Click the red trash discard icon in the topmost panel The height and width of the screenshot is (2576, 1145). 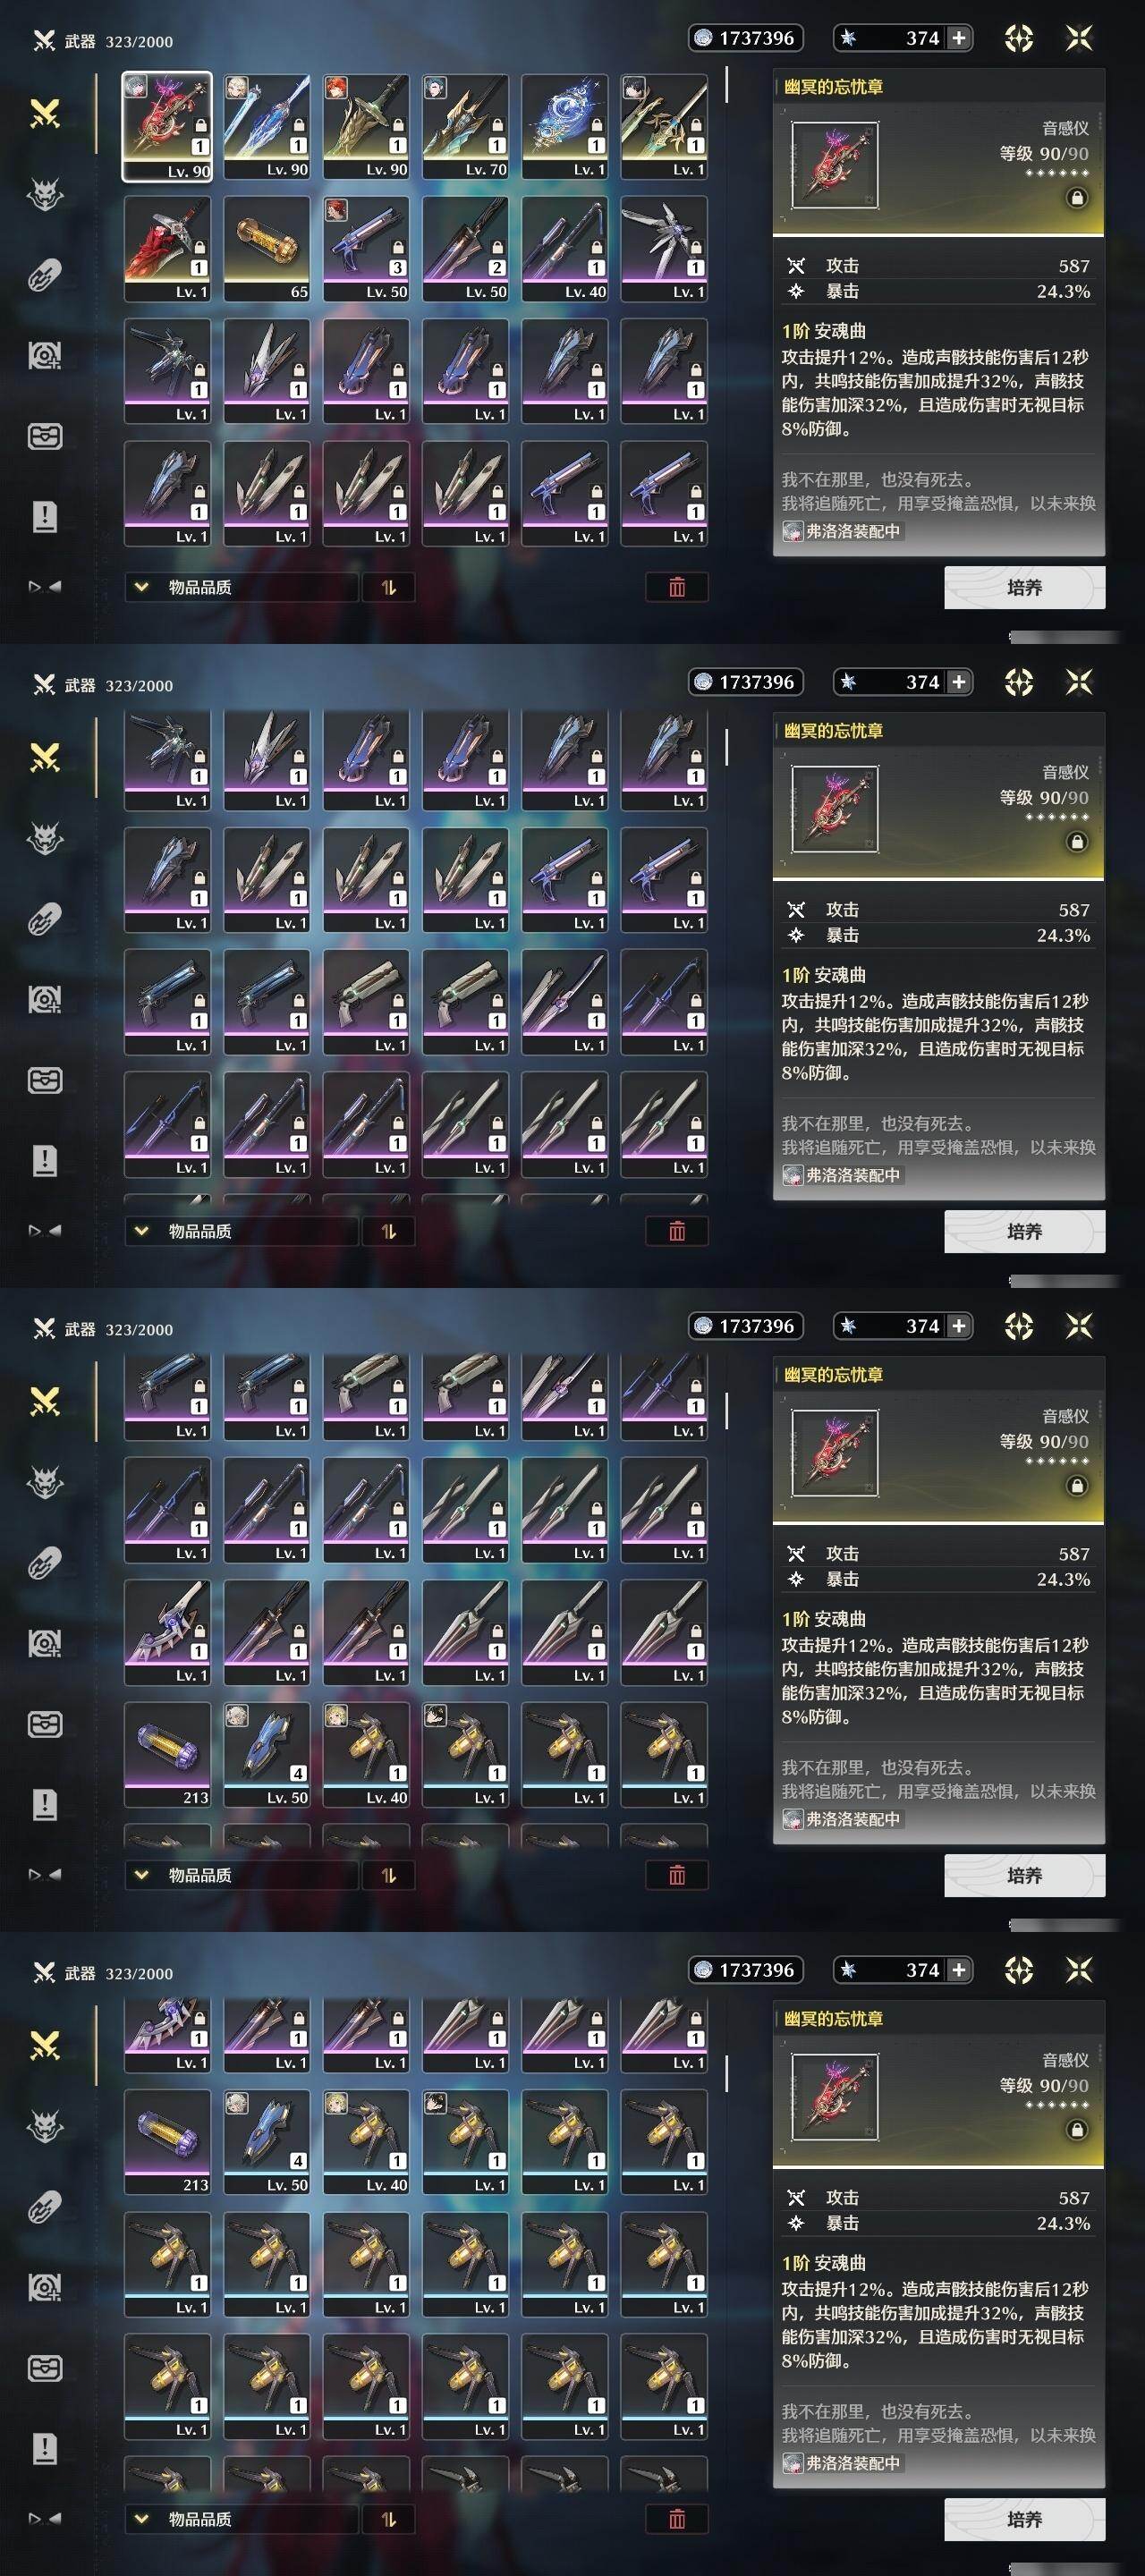click(677, 587)
